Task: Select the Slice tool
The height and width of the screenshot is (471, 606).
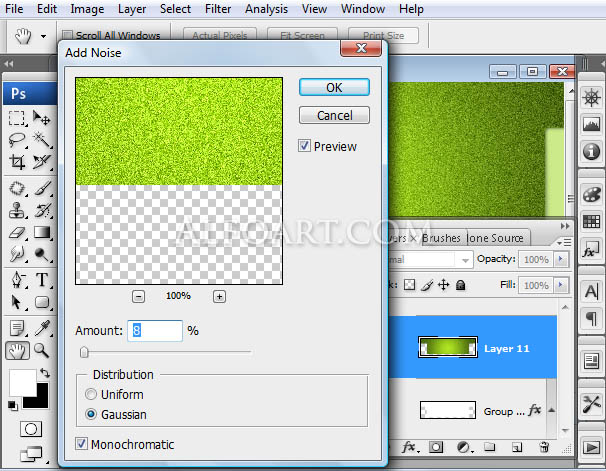Action: click(41, 162)
